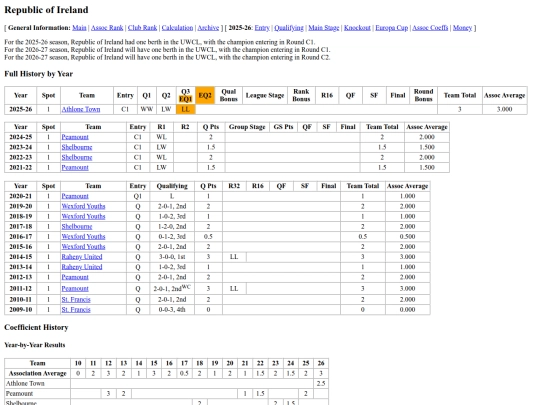Click the Year-by-Year Results subheading
Viewport: 540px width, 405px height.
35,345
